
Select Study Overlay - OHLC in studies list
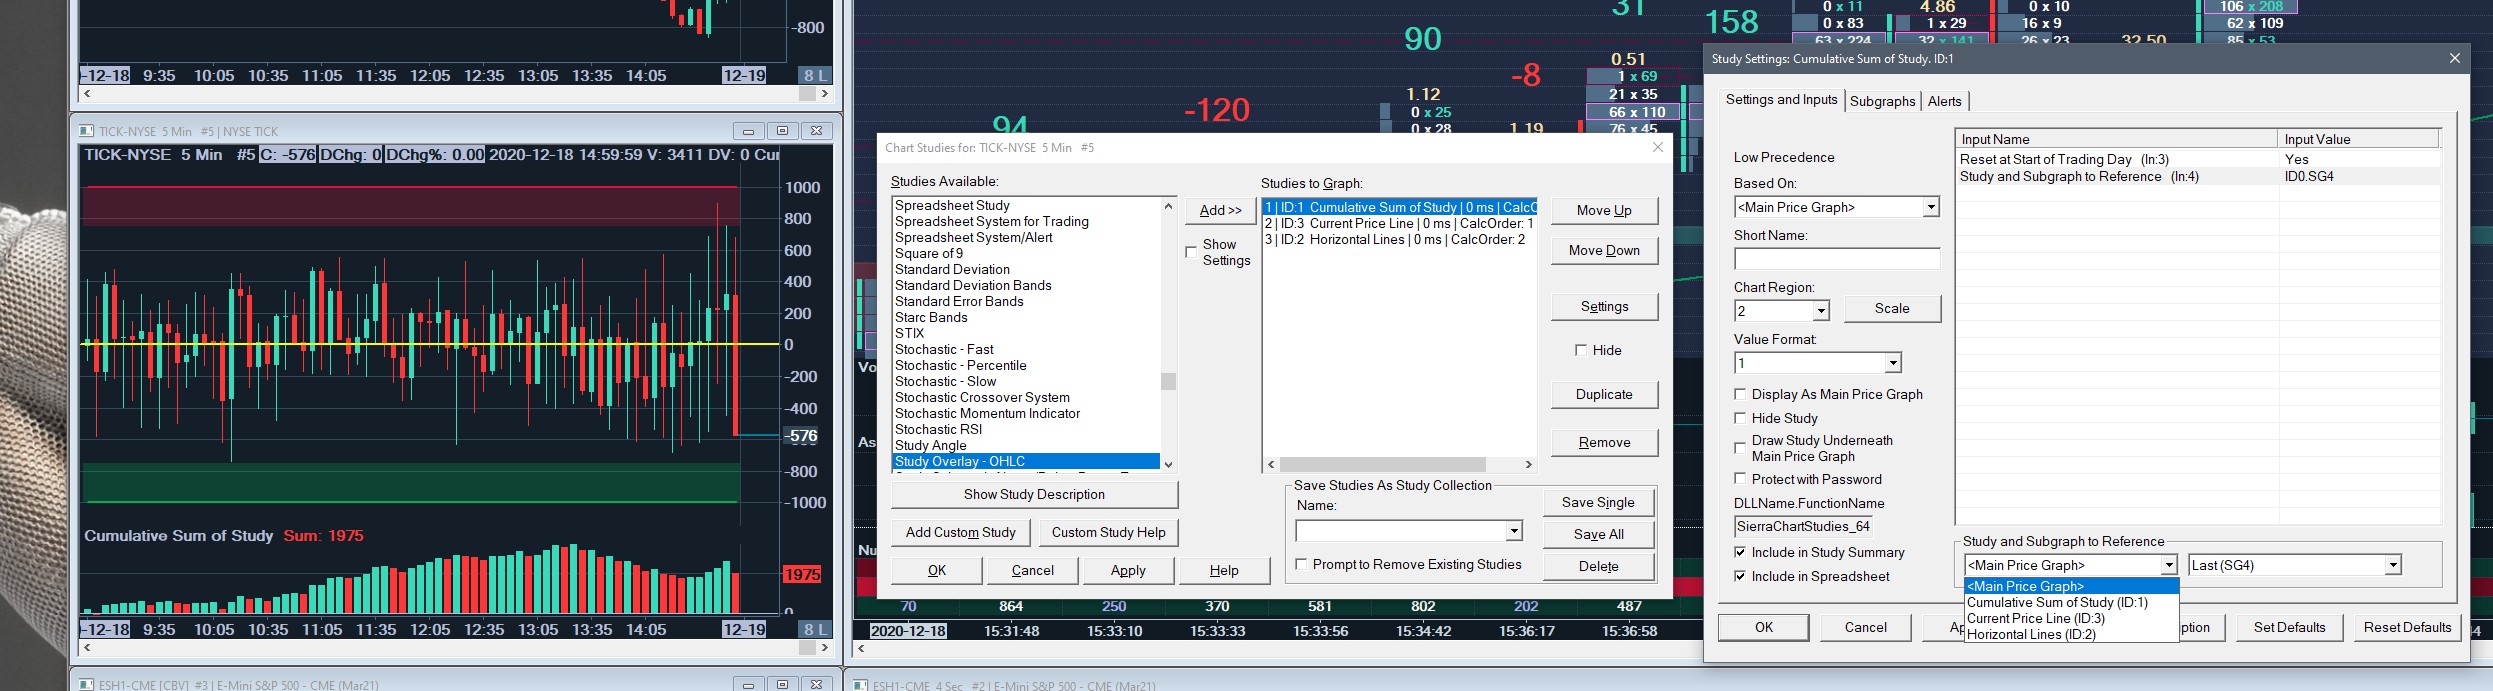[1026, 461]
